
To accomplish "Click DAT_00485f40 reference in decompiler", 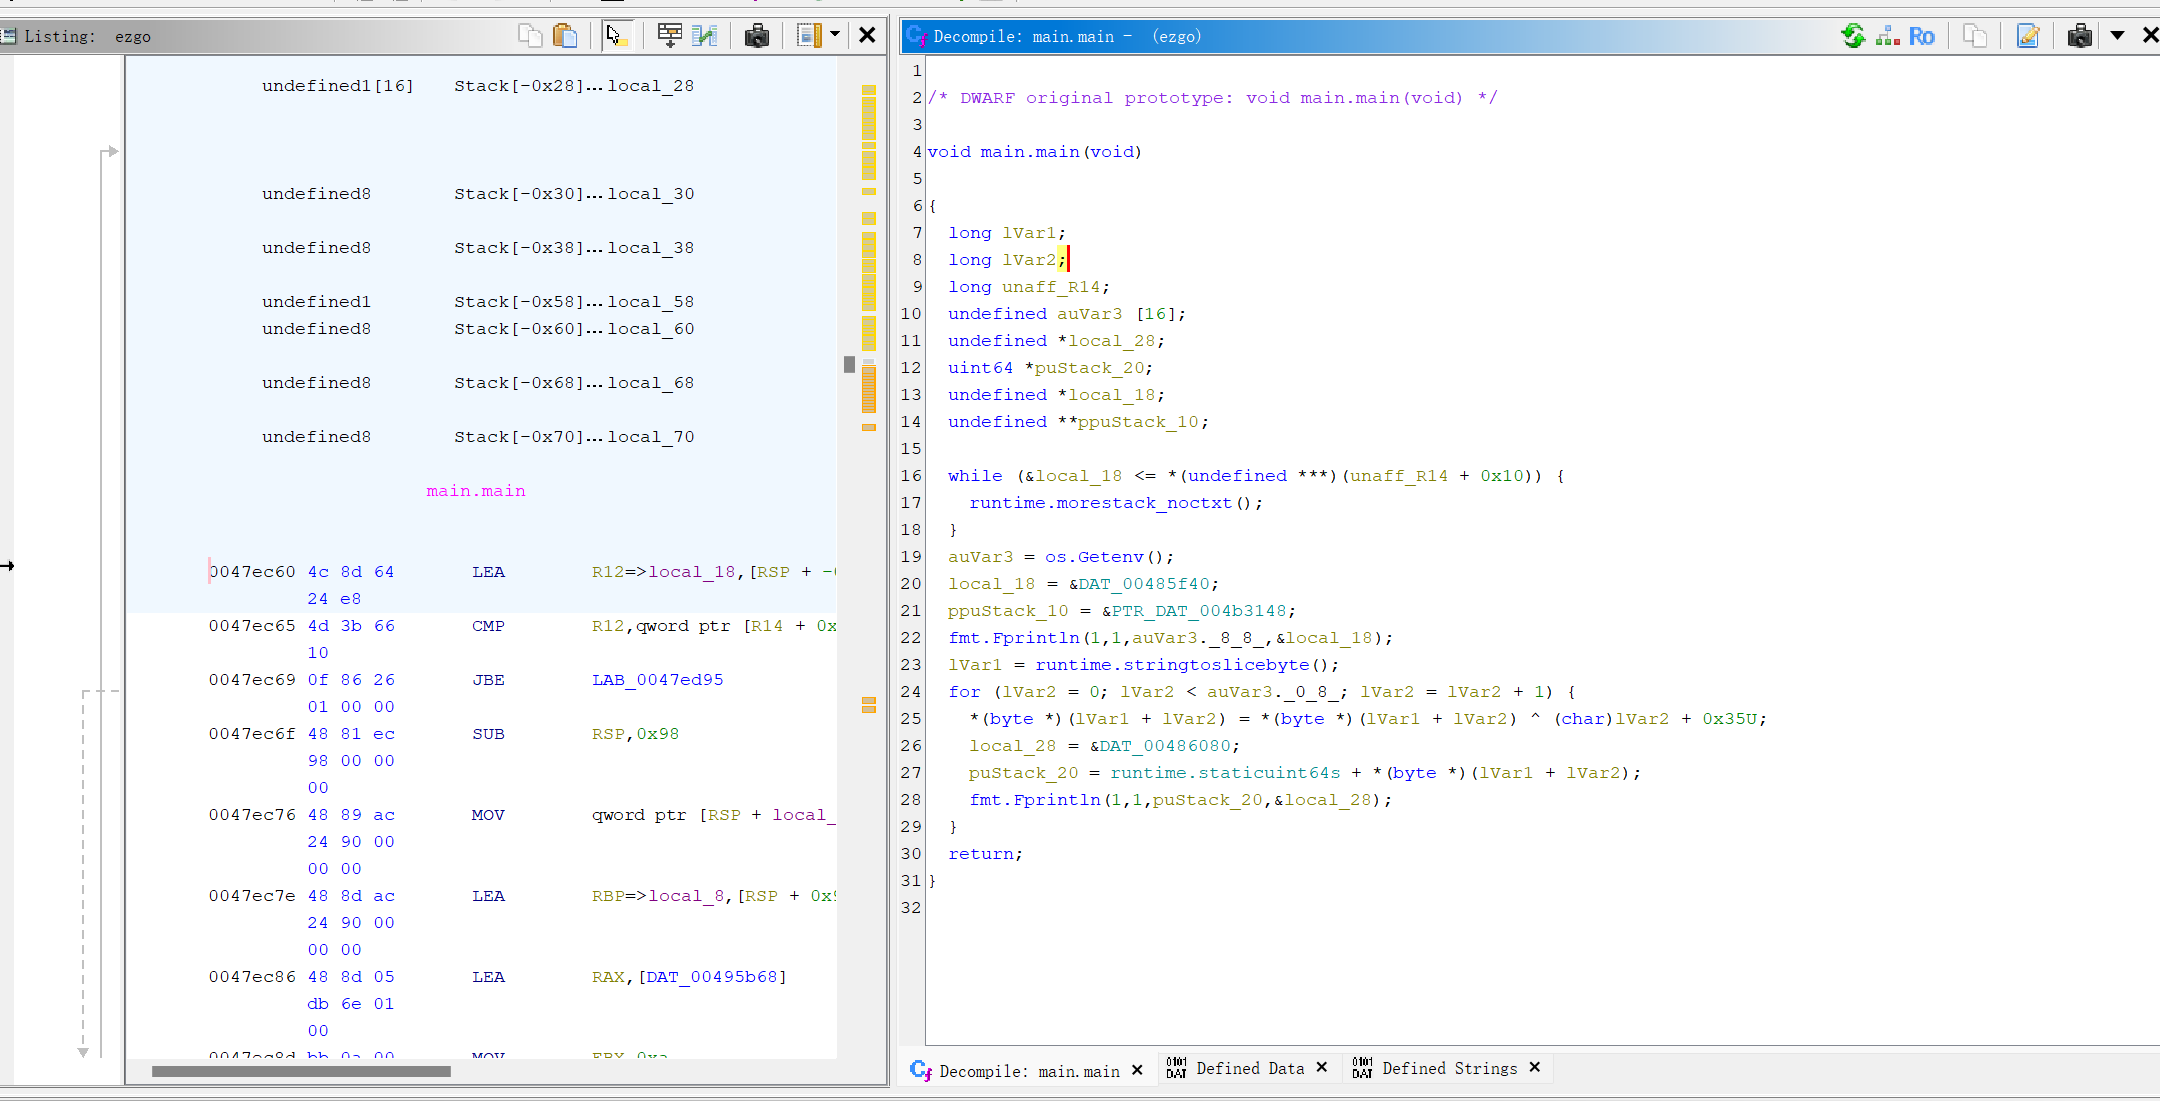I will pyautogui.click(x=1144, y=584).
